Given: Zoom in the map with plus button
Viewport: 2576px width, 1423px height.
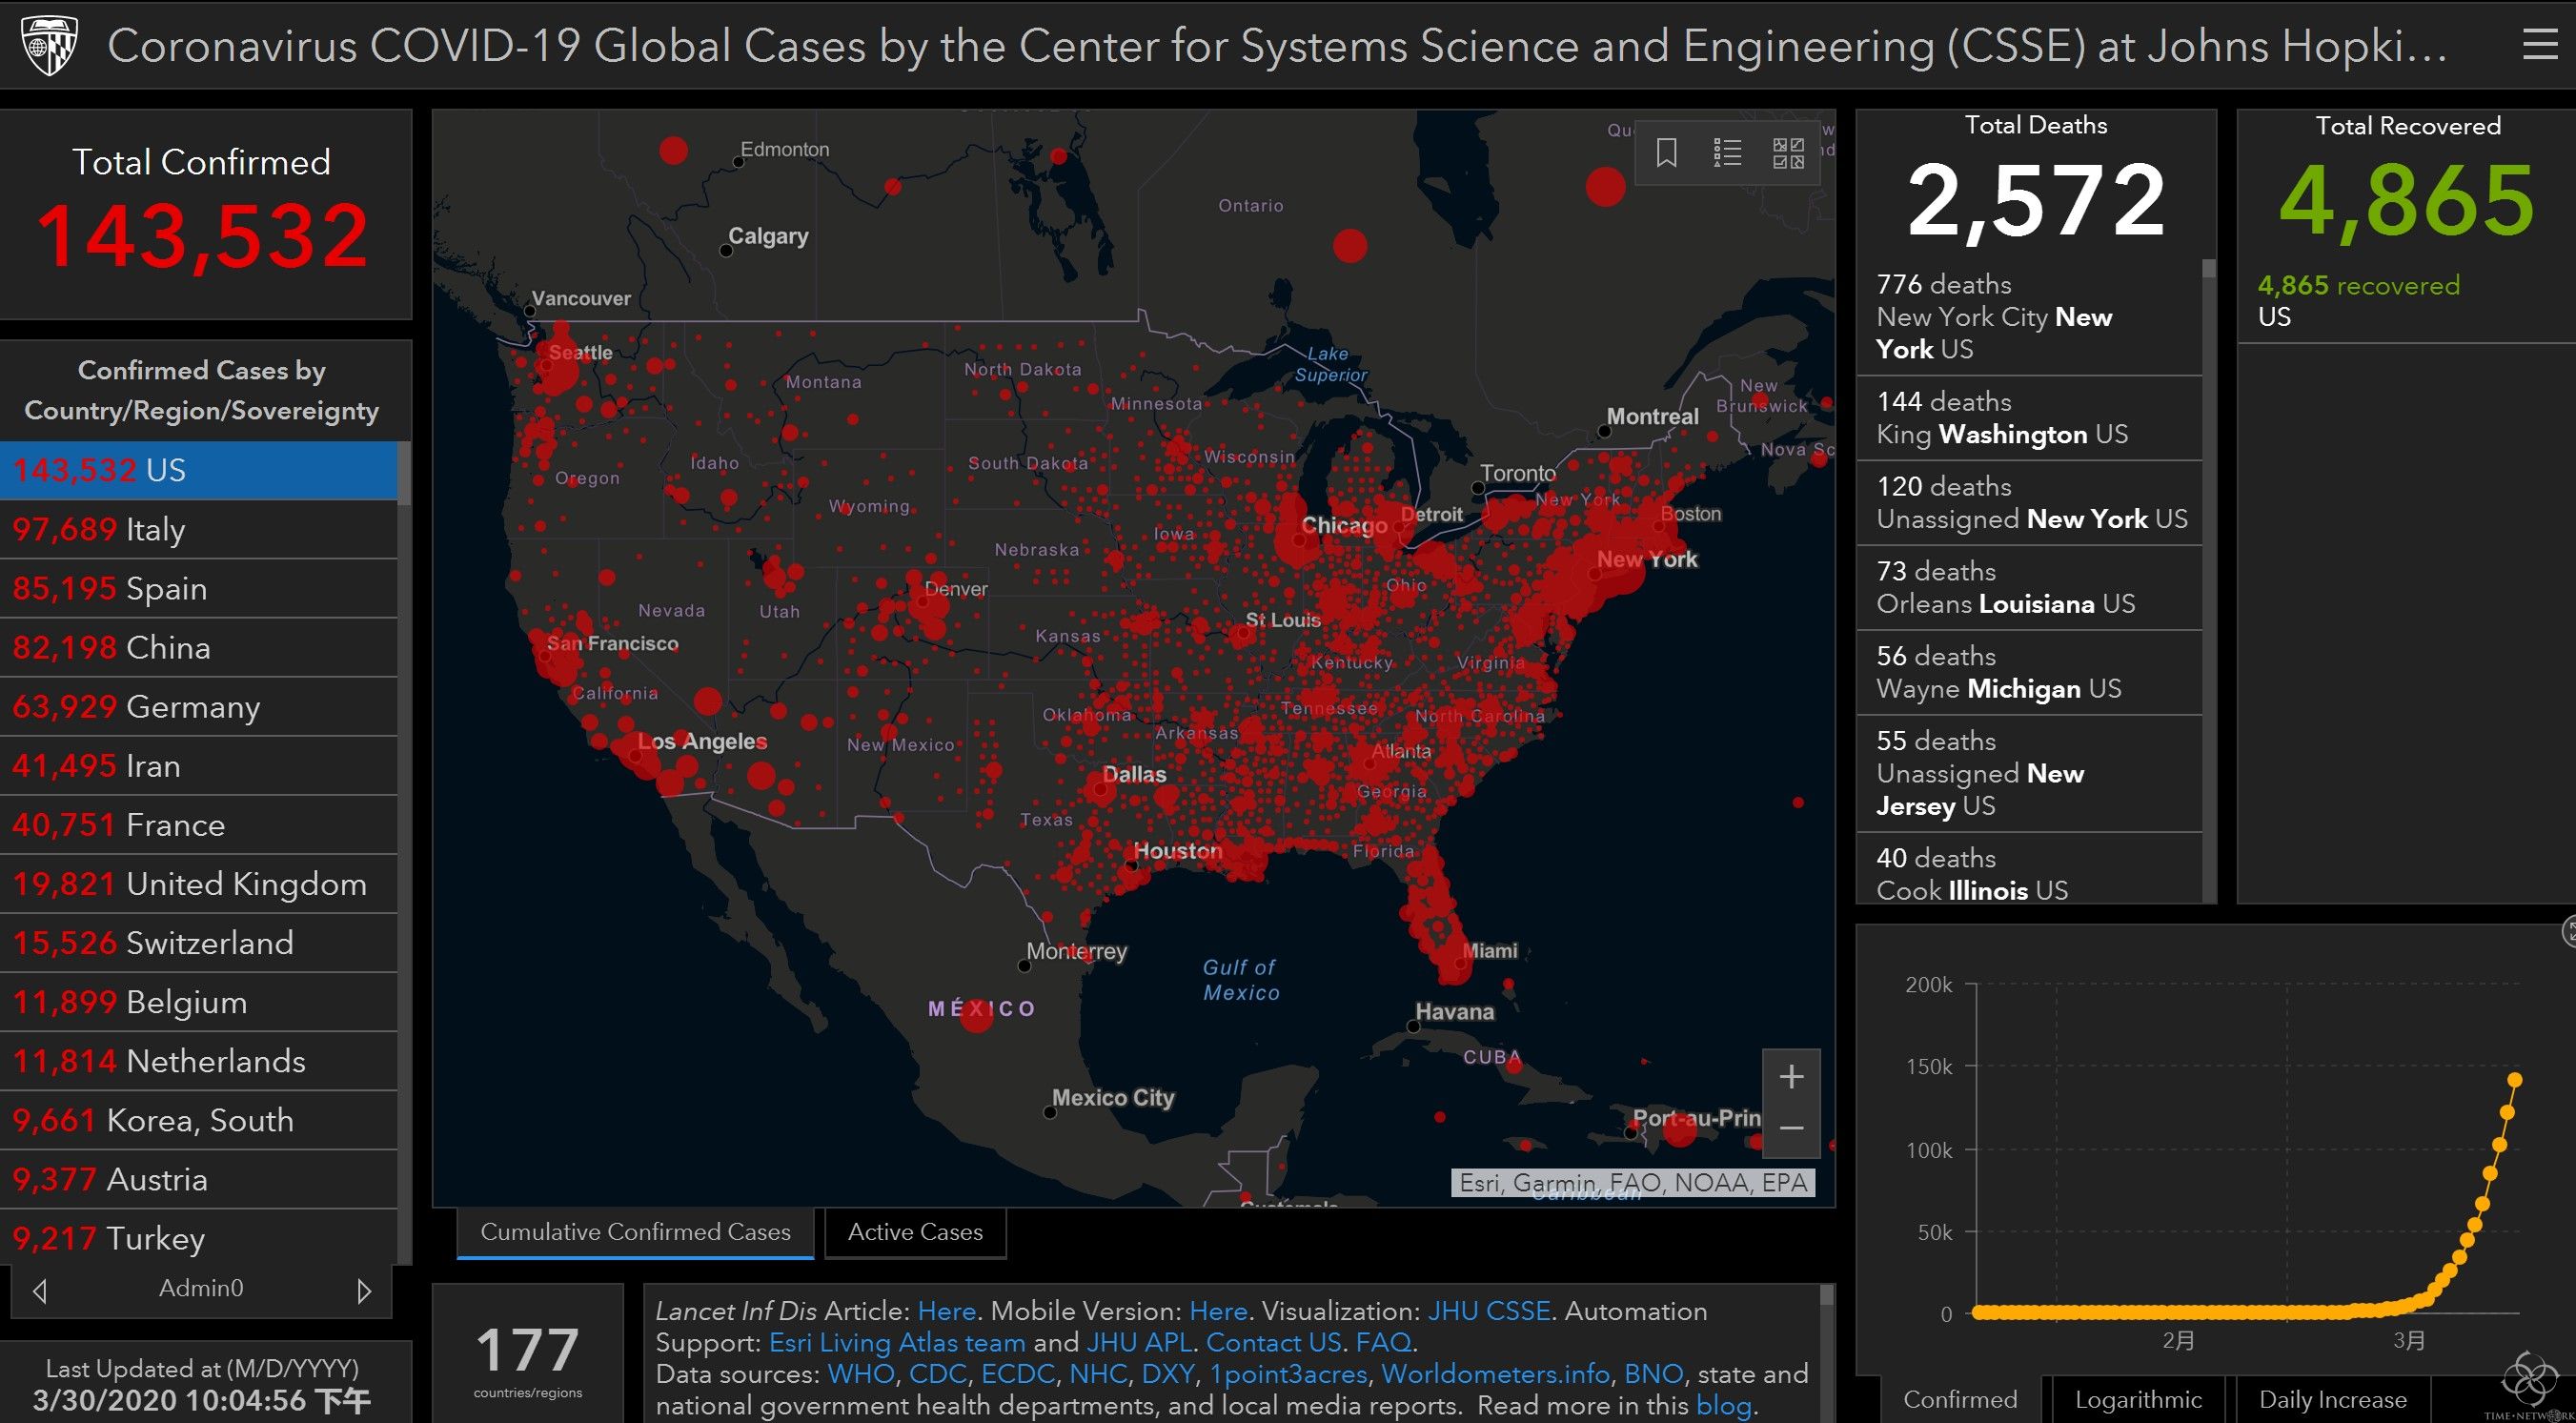Looking at the screenshot, I should coord(1791,1077).
